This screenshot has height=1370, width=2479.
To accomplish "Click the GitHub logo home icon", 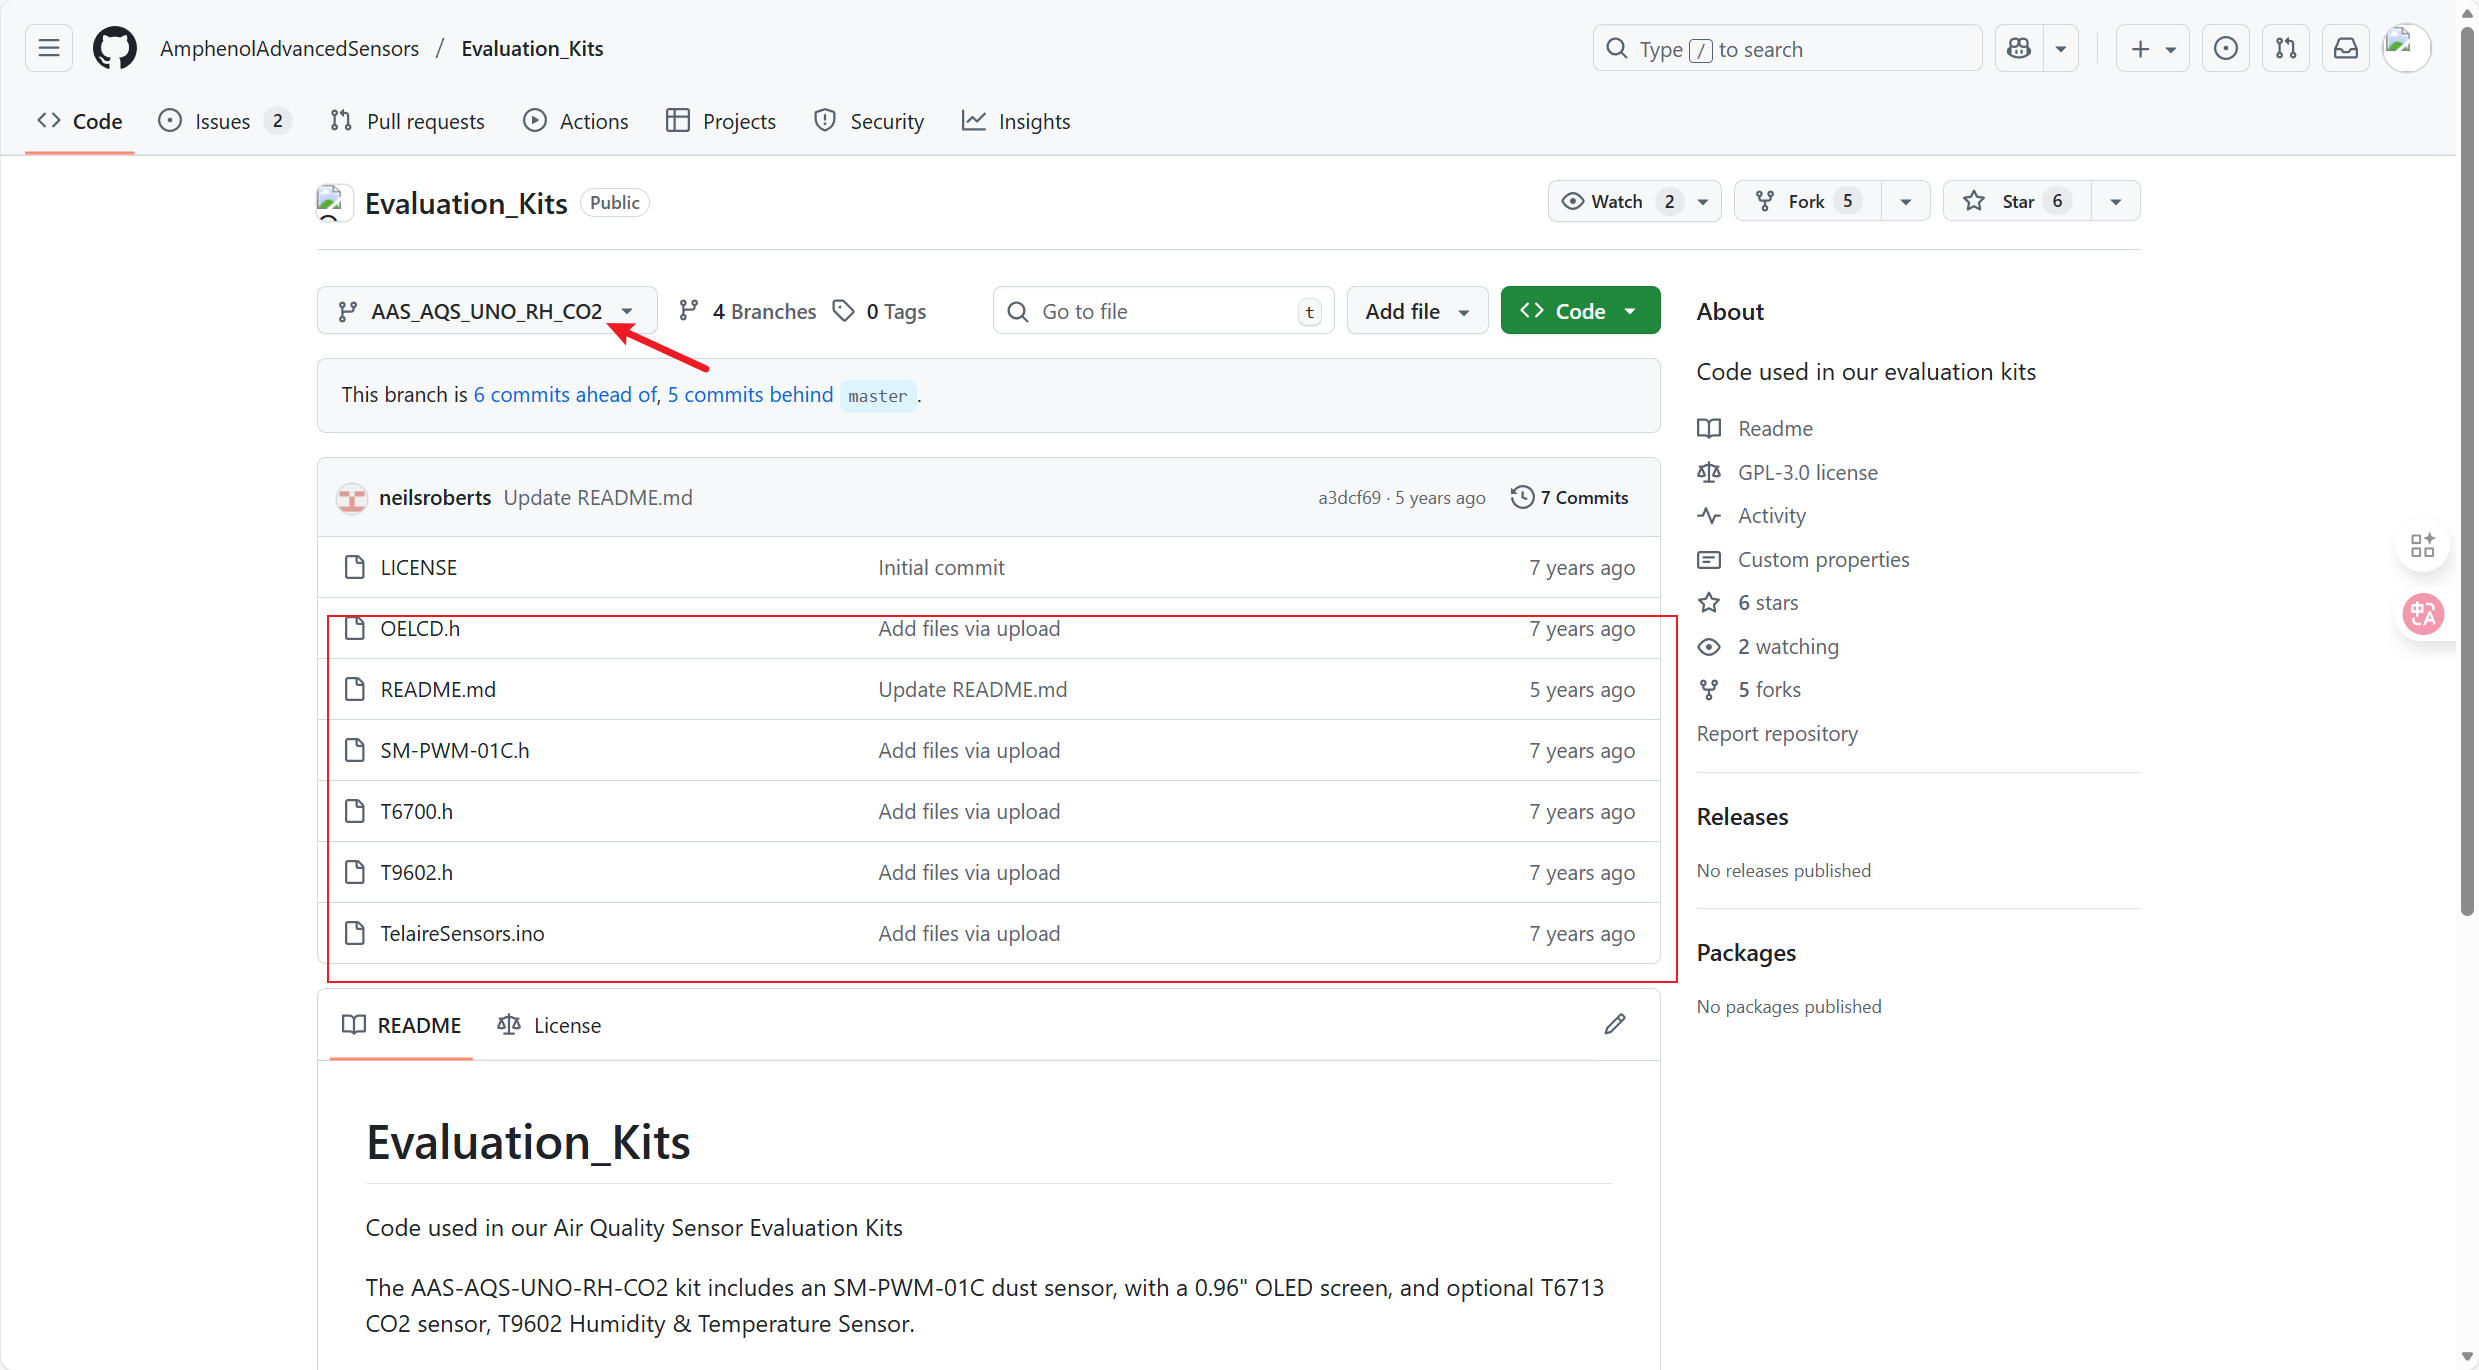I will 114,48.
